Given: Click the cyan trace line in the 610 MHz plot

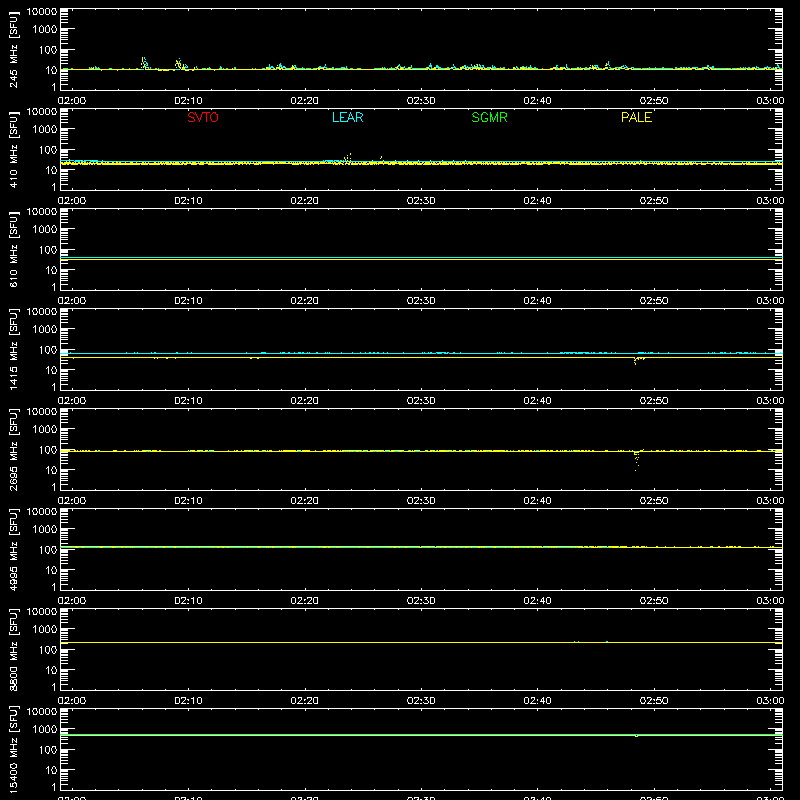Looking at the screenshot, I should click(421, 258).
